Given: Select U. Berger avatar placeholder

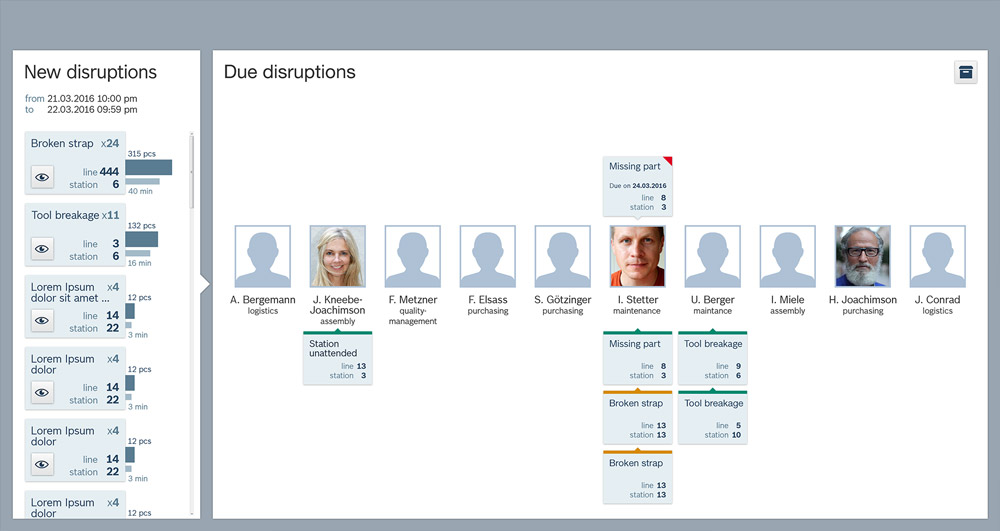Looking at the screenshot, I should tap(712, 256).
